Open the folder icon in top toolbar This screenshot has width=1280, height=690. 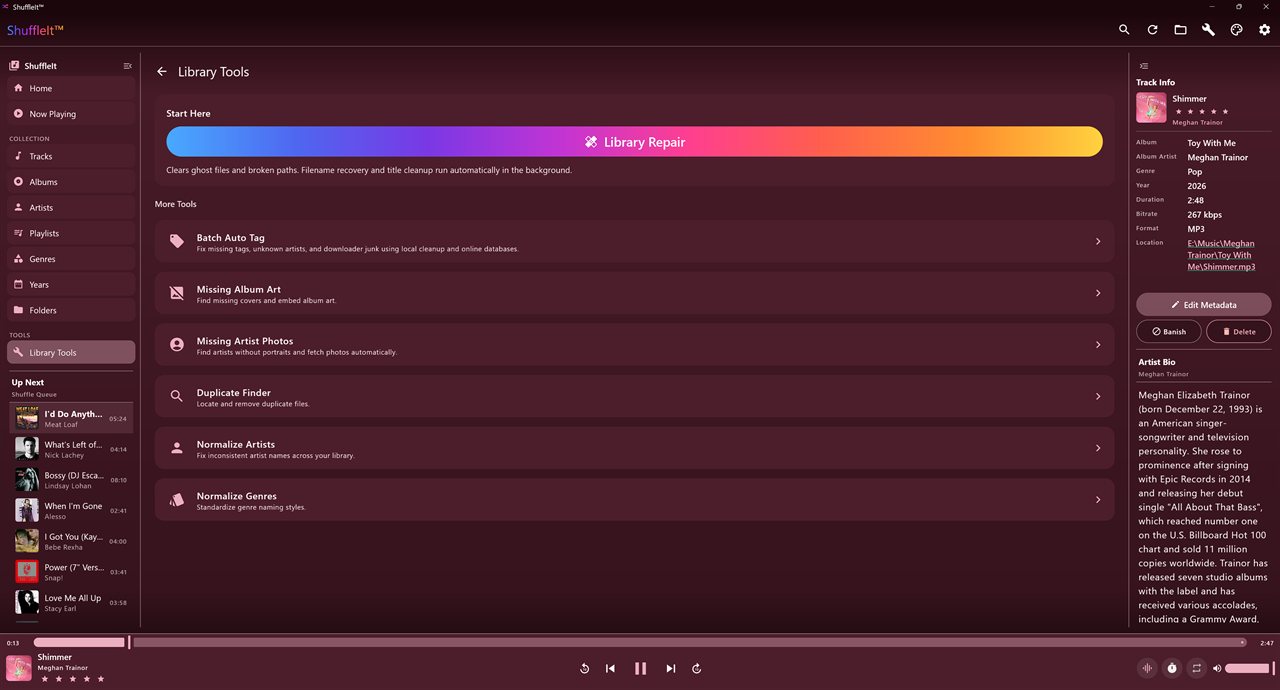click(1180, 30)
